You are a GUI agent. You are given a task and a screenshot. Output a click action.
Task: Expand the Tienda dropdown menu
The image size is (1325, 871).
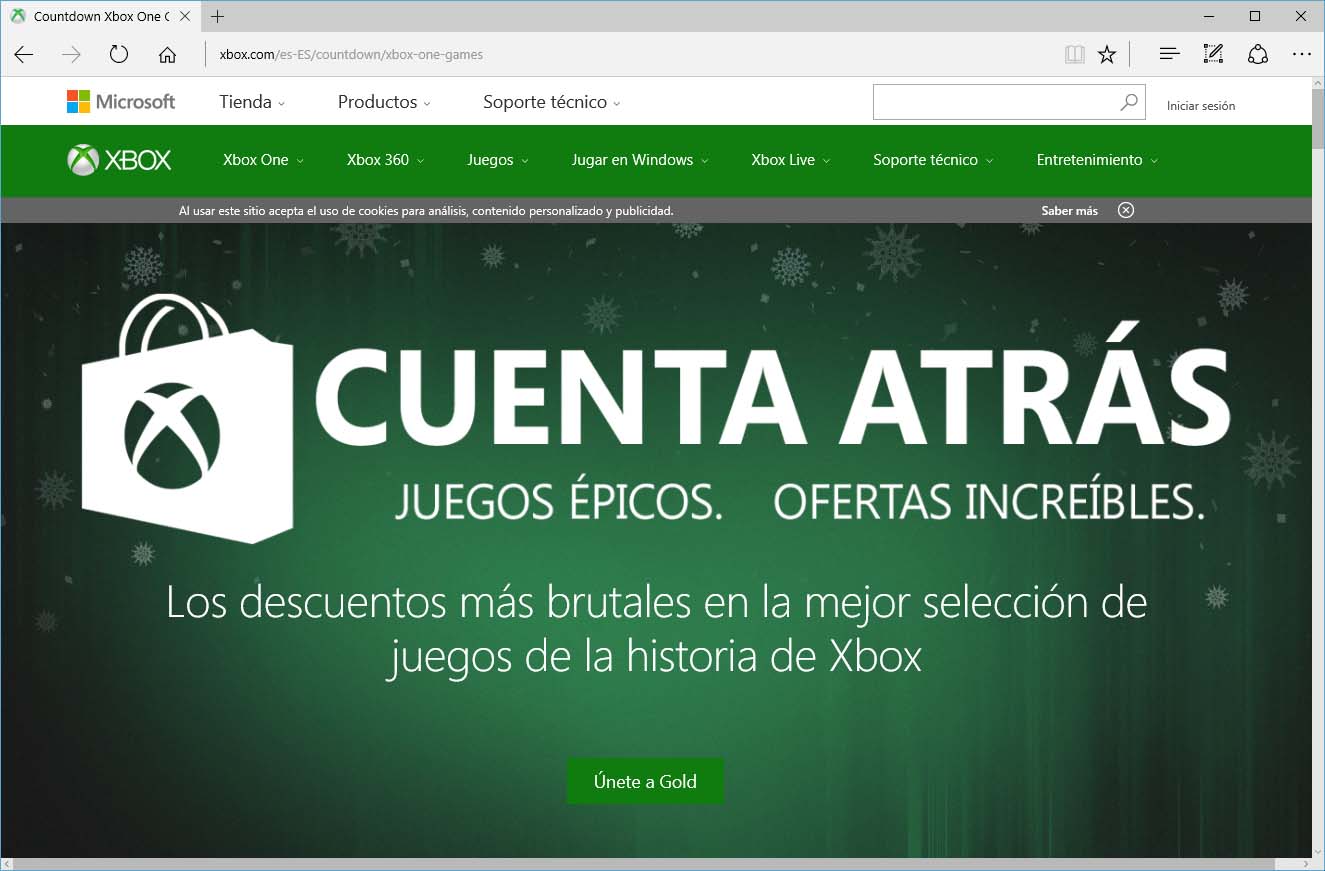pos(252,102)
